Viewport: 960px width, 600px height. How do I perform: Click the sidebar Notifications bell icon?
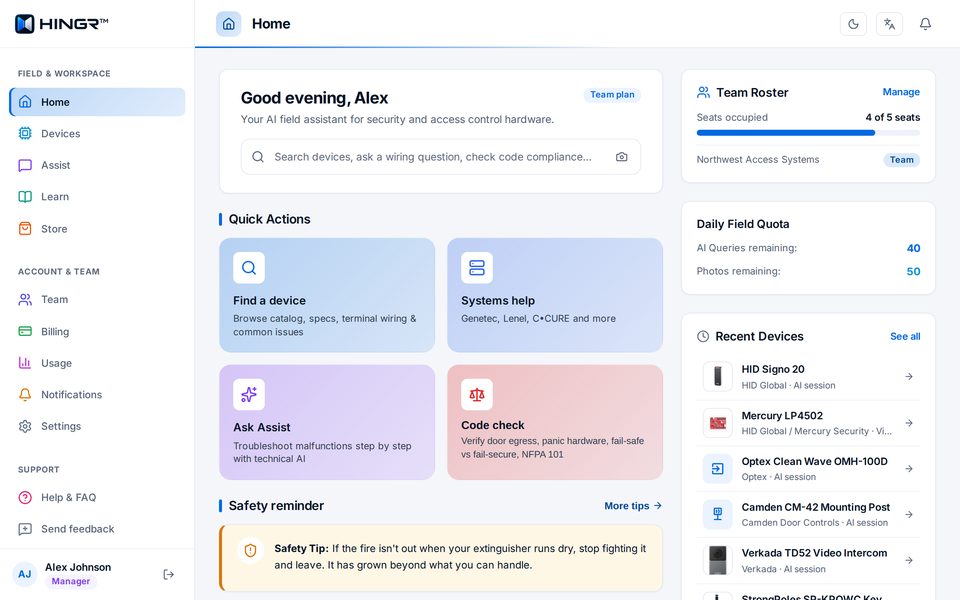tap(25, 394)
